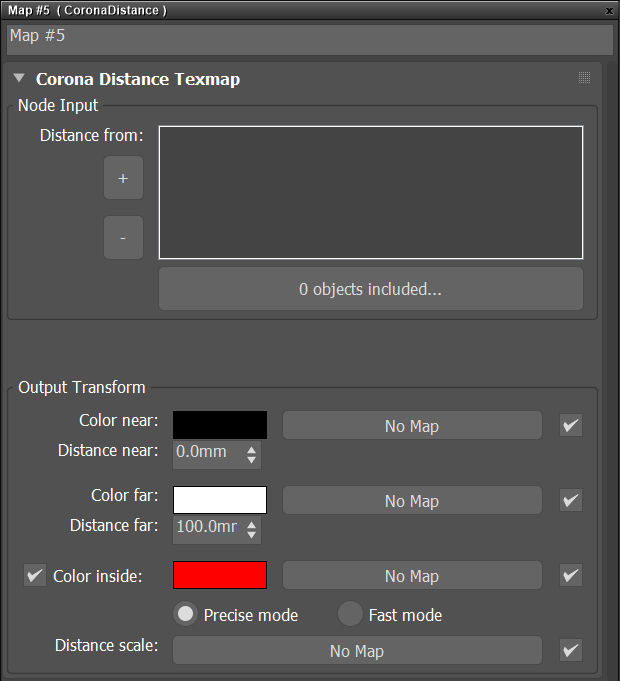
Task: Assign a map to Color near
Action: click(412, 426)
